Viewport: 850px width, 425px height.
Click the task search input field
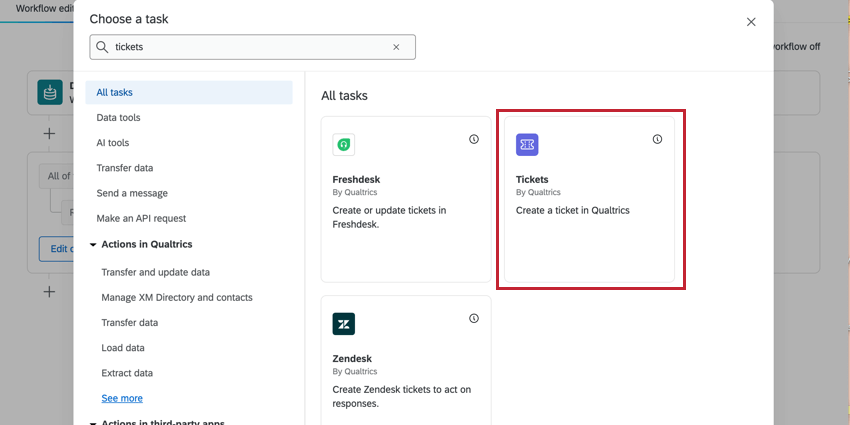tap(250, 47)
